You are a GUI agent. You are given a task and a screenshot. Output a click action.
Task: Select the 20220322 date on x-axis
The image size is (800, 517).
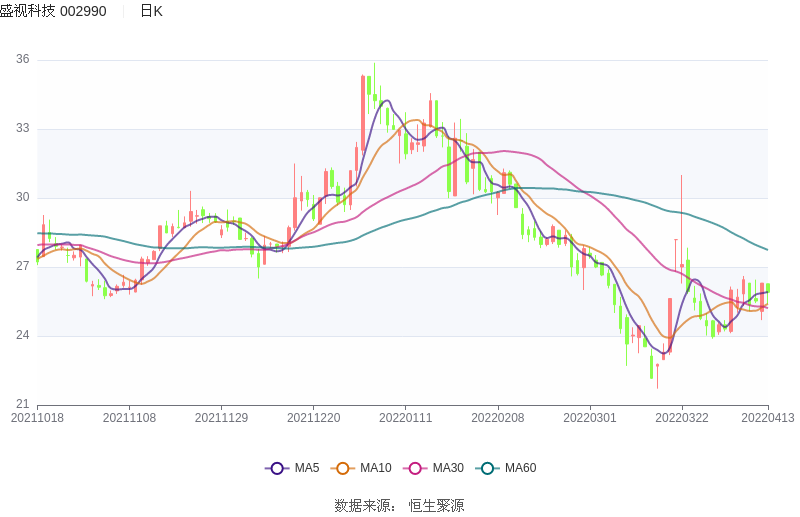(x=681, y=418)
